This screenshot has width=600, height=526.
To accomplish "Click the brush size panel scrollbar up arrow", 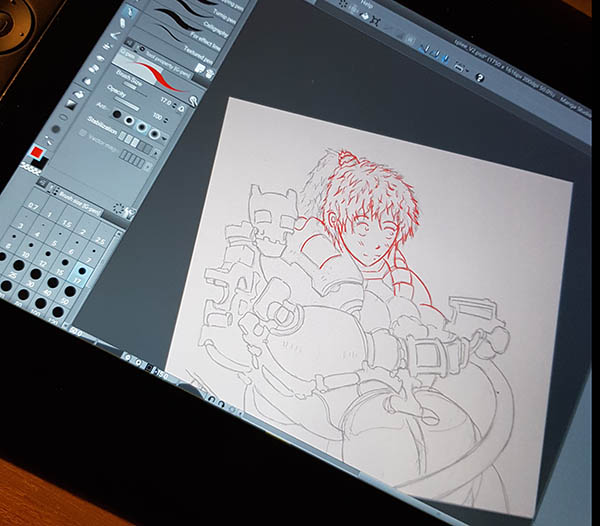I will (117, 234).
